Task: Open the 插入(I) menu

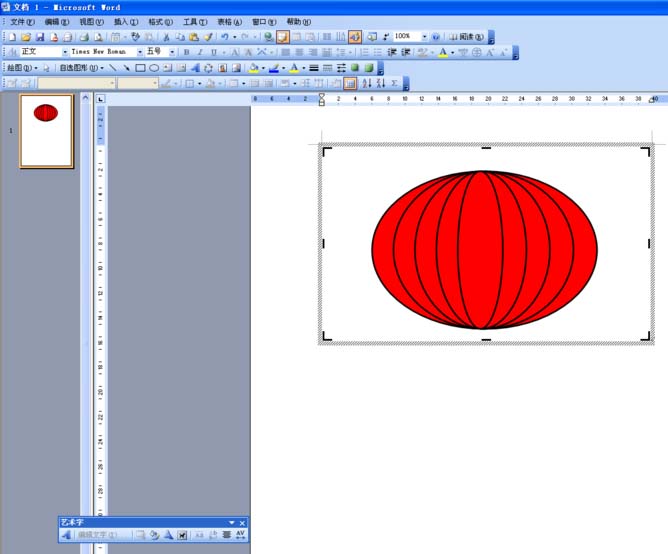Action: pos(126,21)
